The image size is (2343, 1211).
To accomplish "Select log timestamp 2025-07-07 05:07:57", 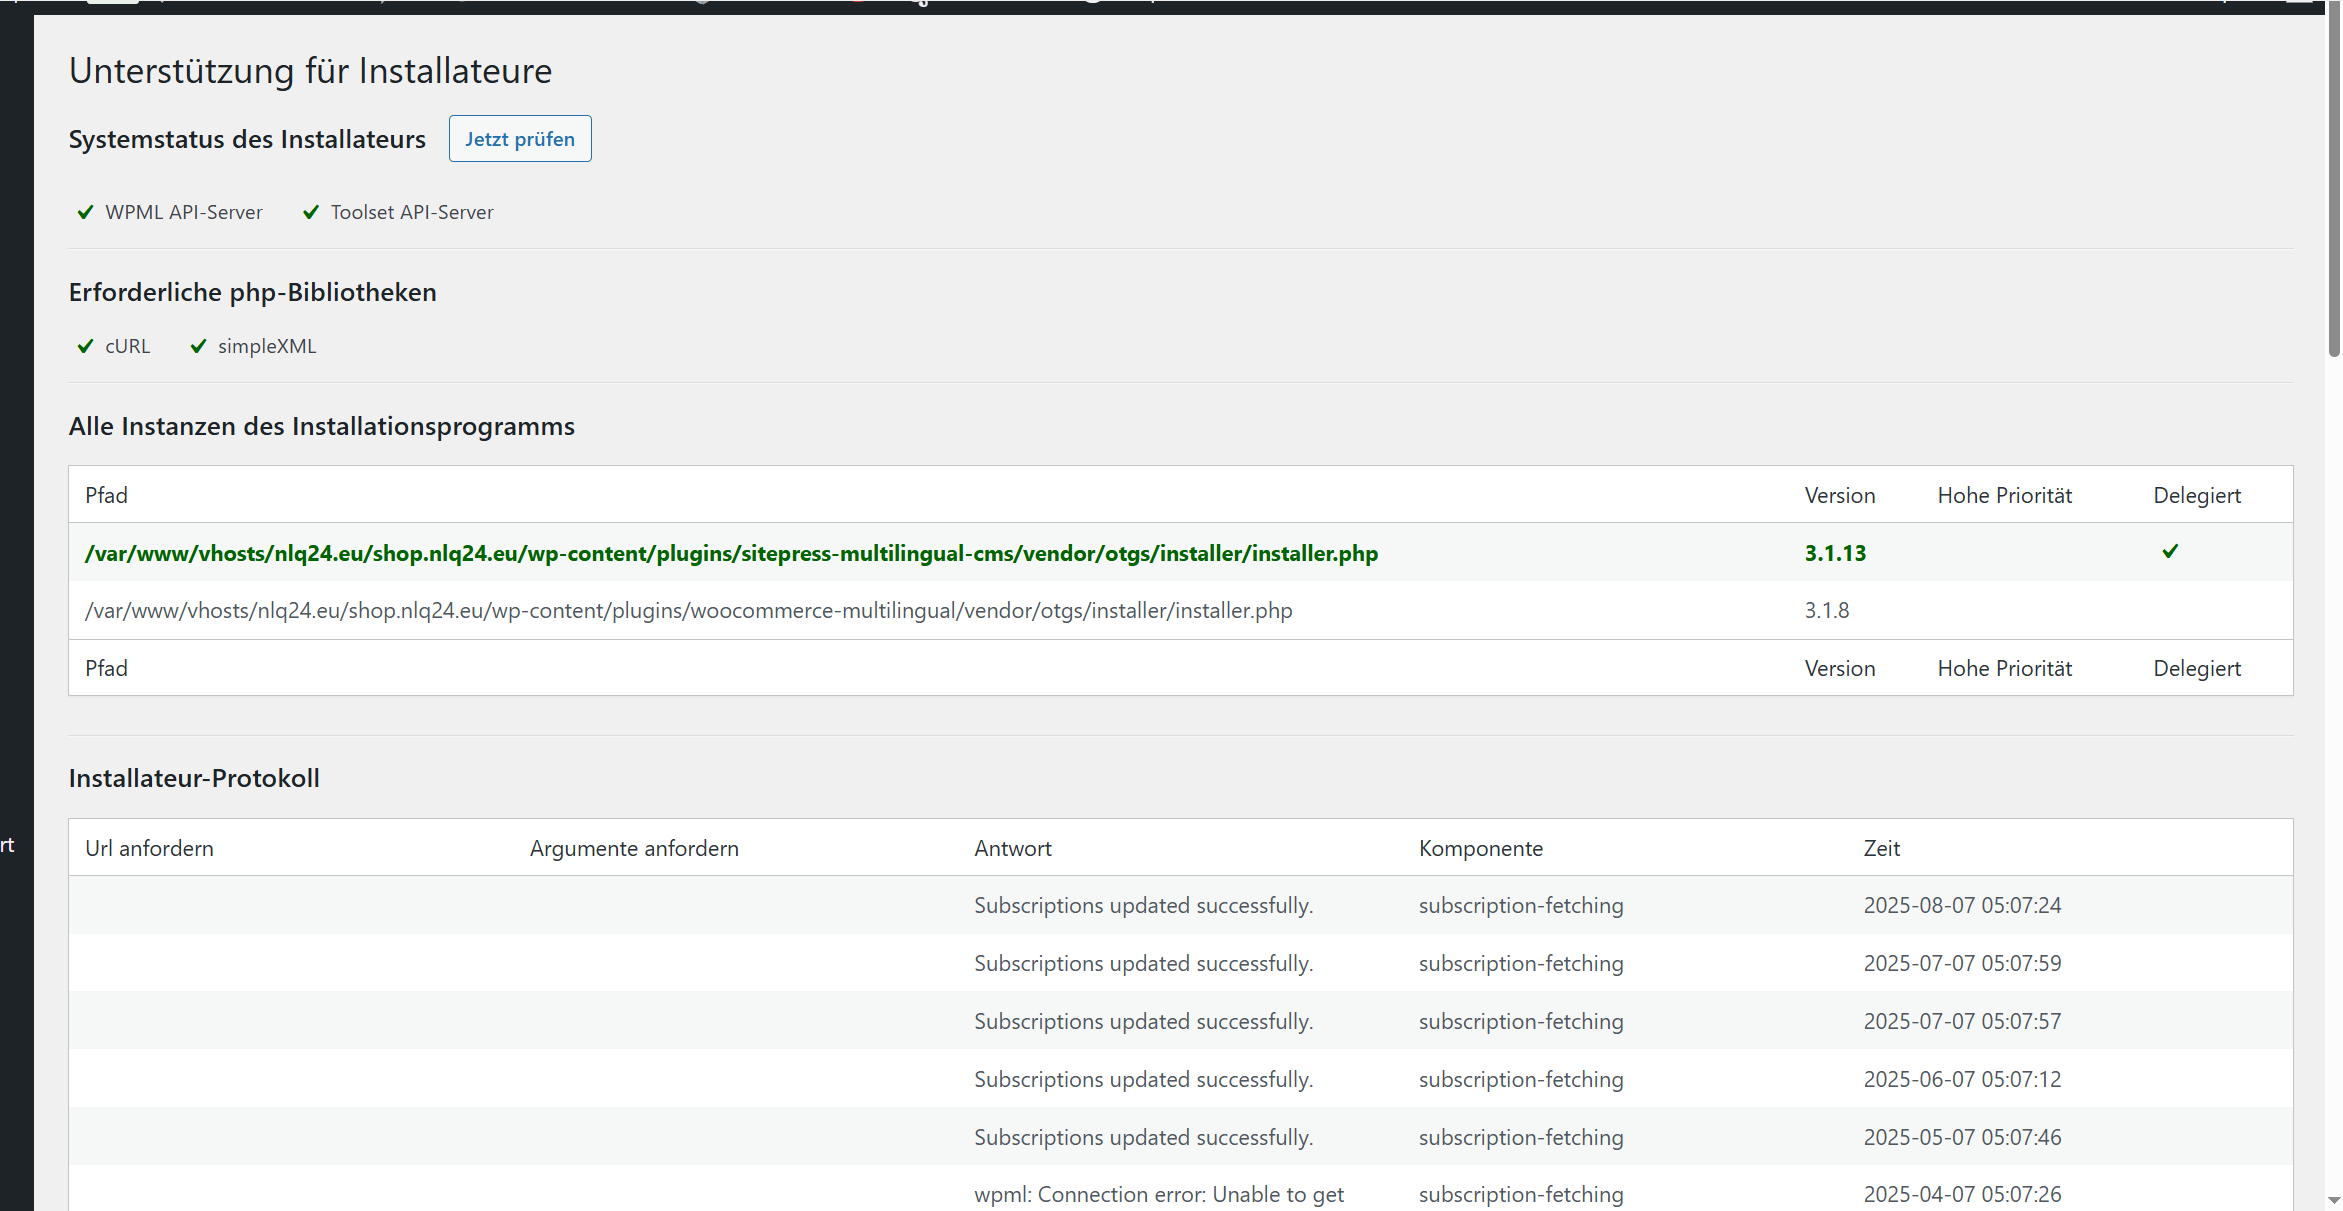I will (1962, 1021).
